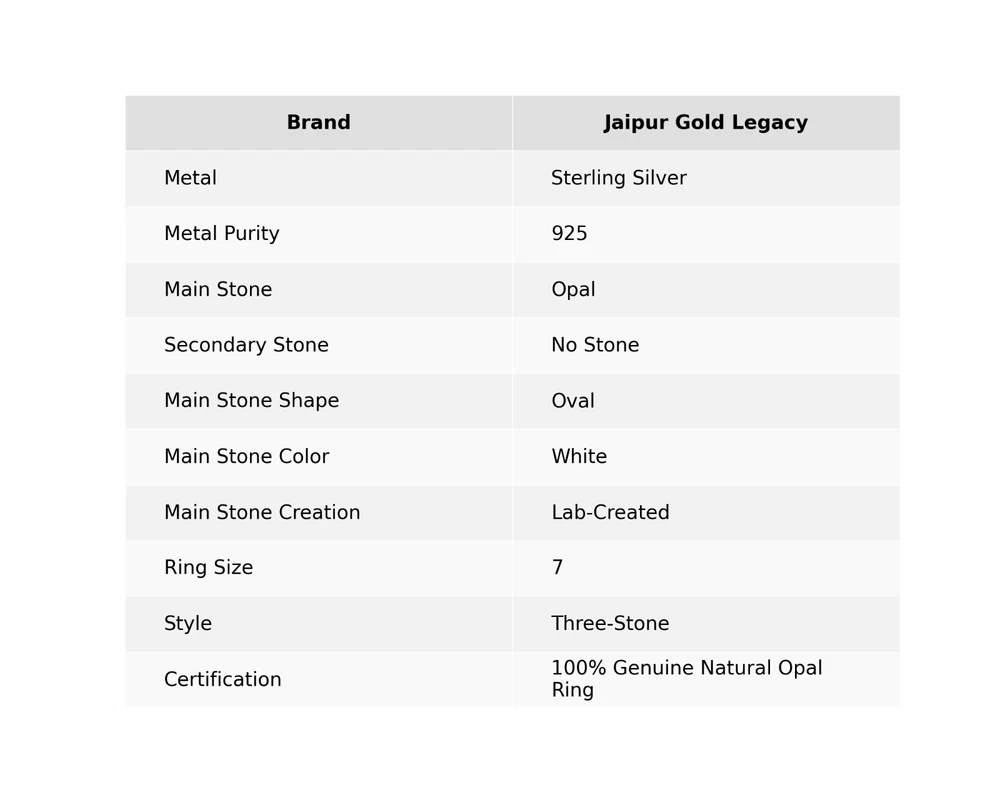Click the No Stone value
The width and height of the screenshot is (1000, 795).
[595, 346]
